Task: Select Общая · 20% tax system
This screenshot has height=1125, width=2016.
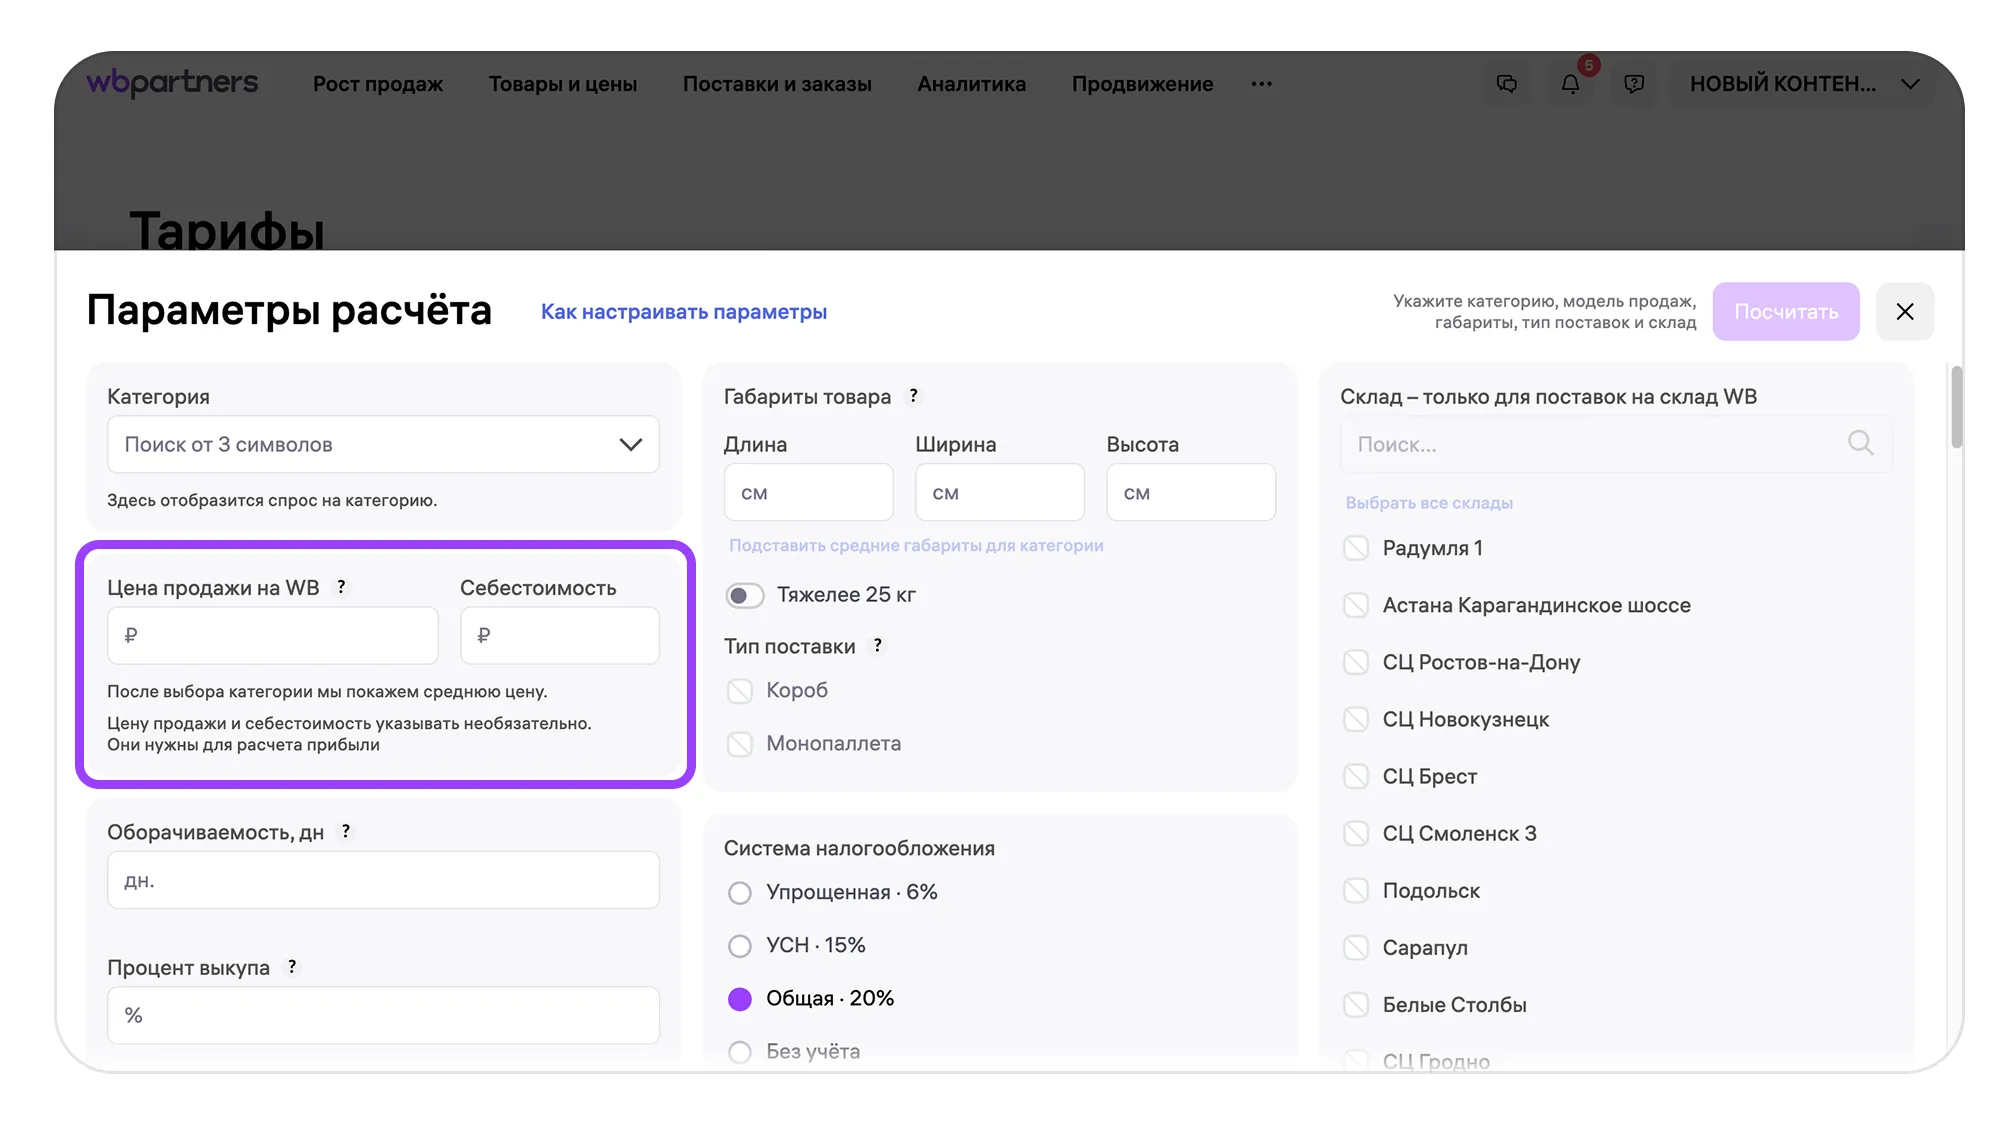Action: (740, 999)
